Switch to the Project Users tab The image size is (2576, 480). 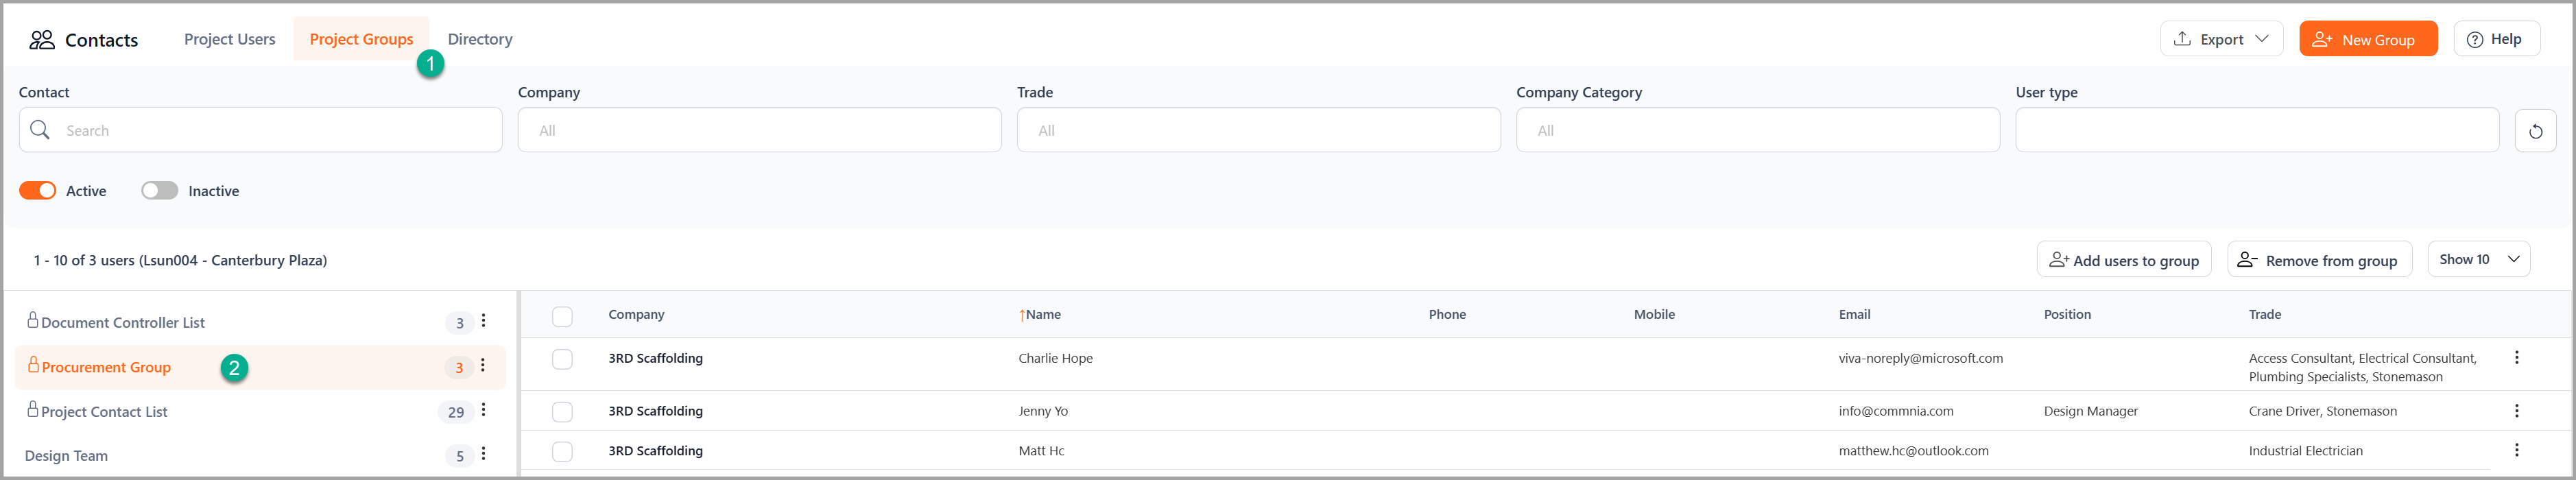pos(229,39)
